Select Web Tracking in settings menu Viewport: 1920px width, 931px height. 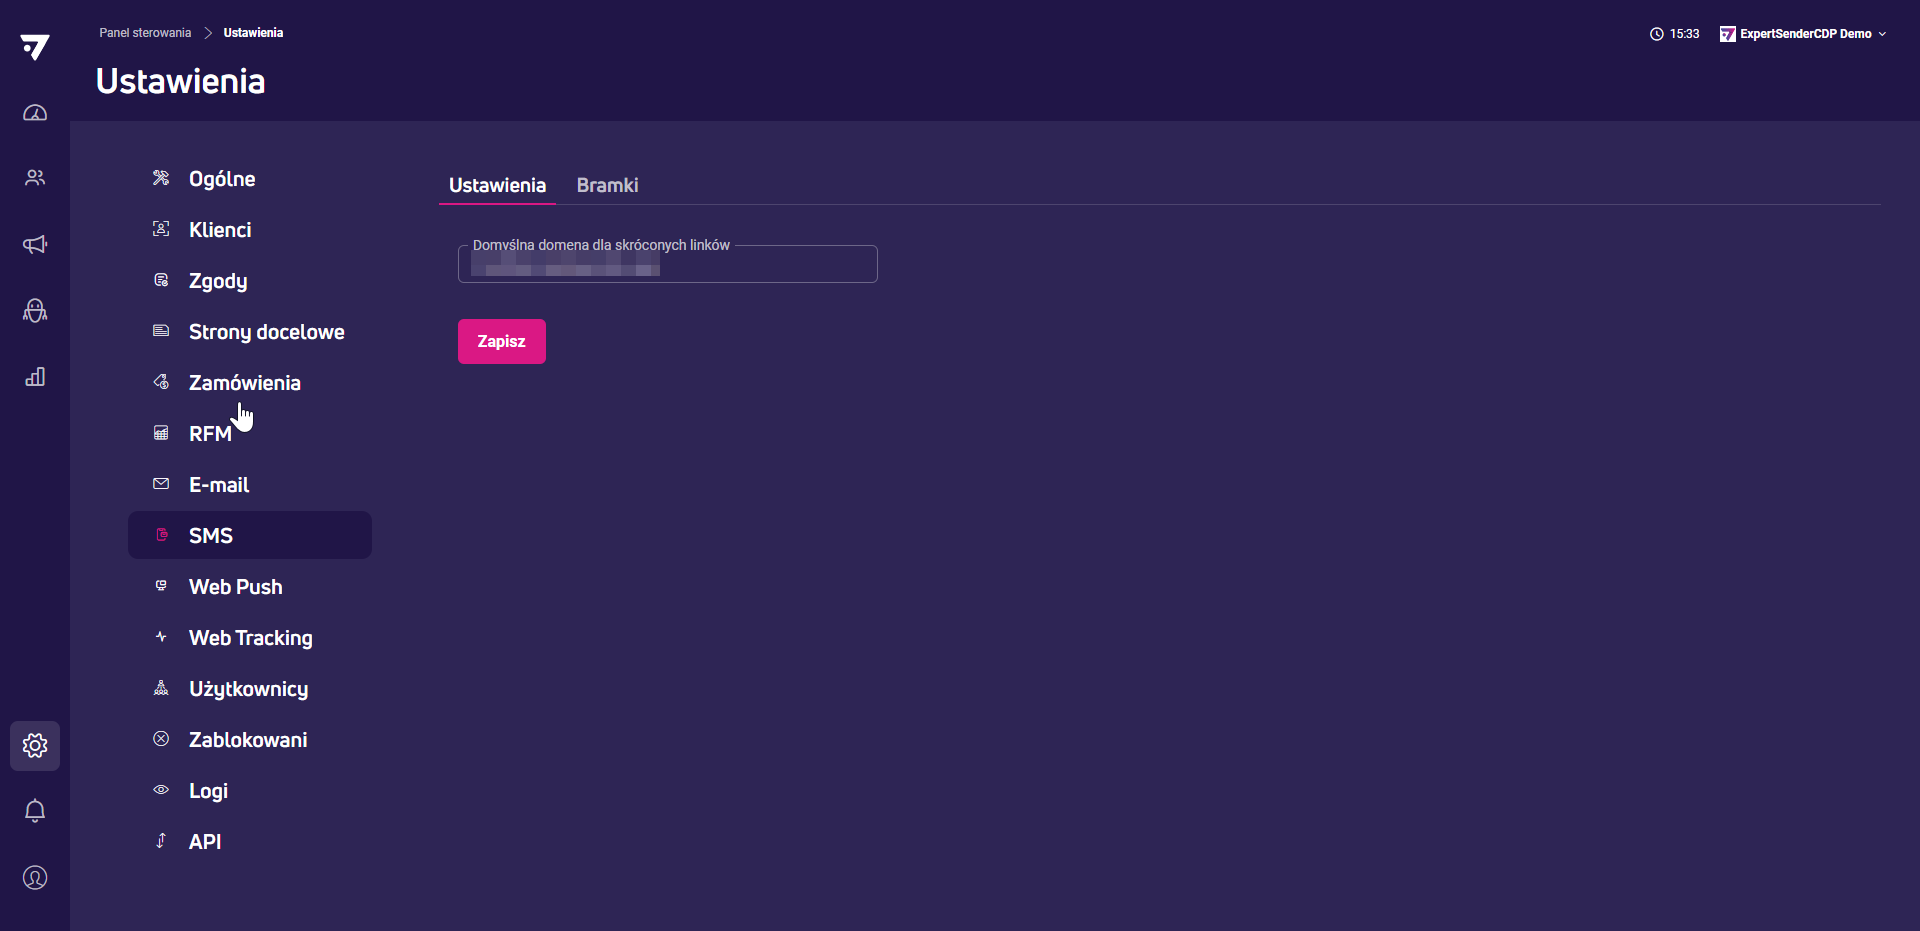coord(250,638)
